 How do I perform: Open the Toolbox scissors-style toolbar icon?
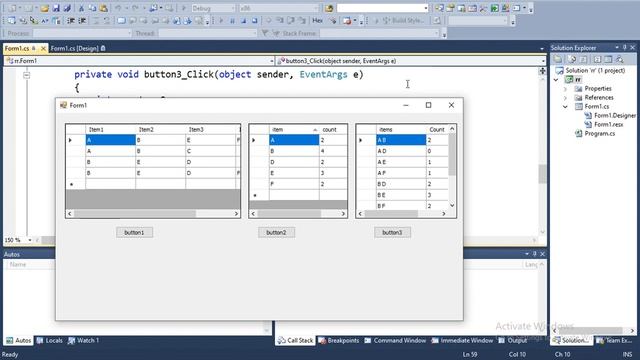tap(483, 8)
